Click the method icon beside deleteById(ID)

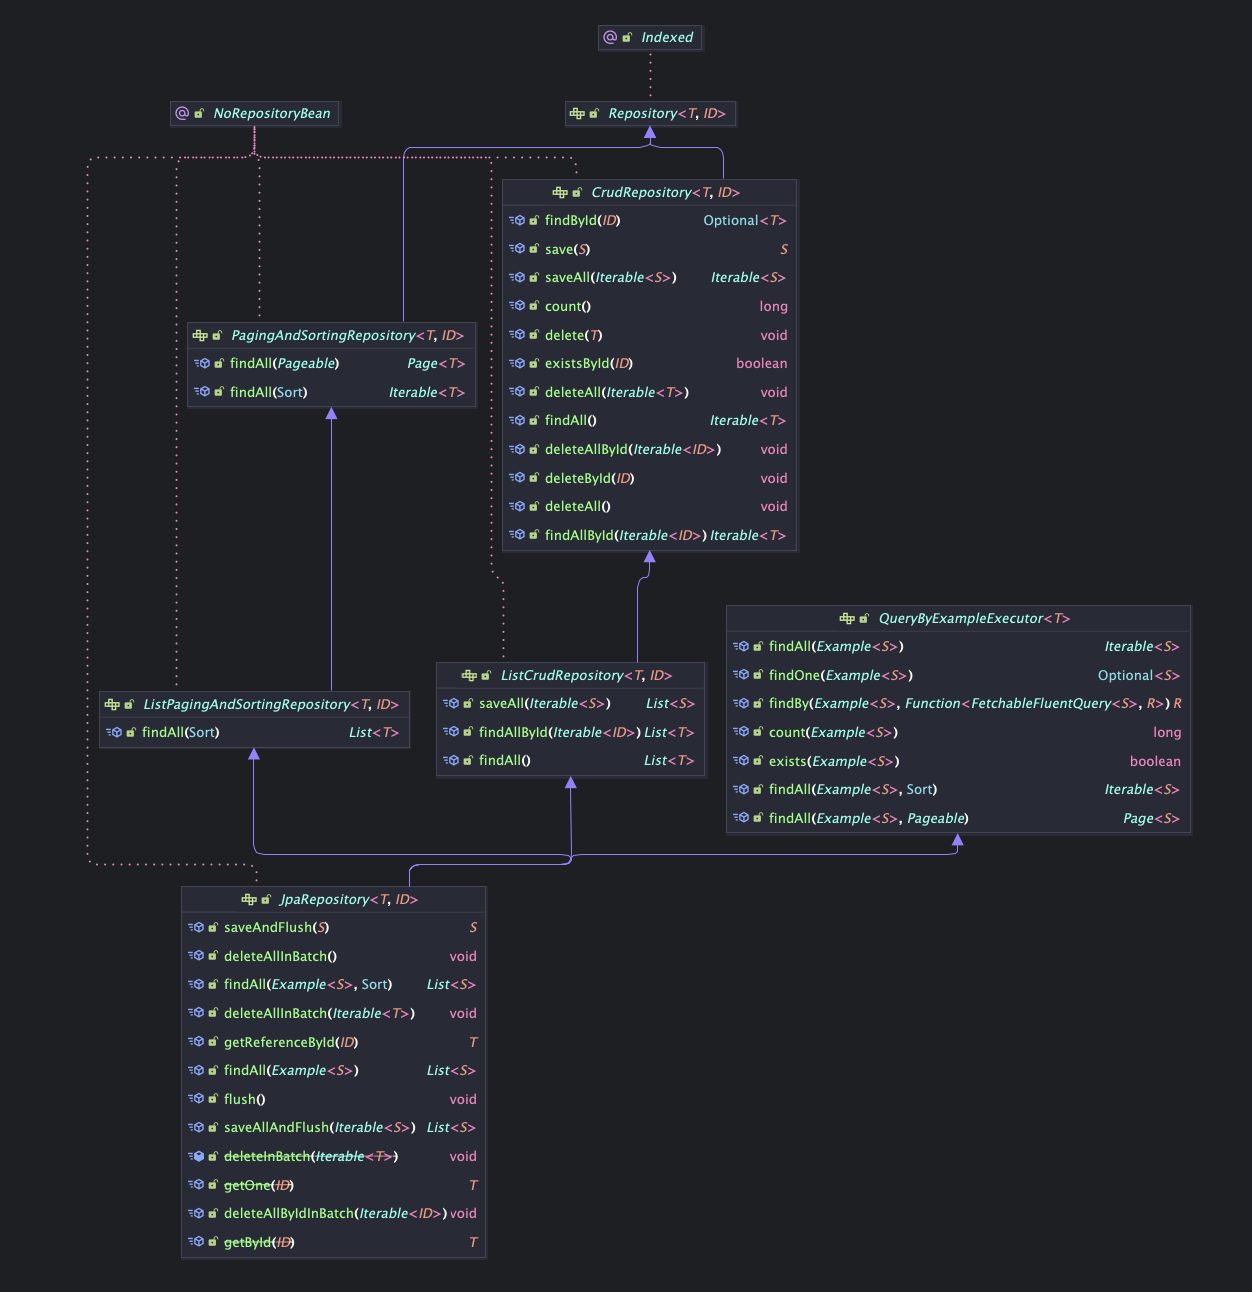tap(517, 478)
